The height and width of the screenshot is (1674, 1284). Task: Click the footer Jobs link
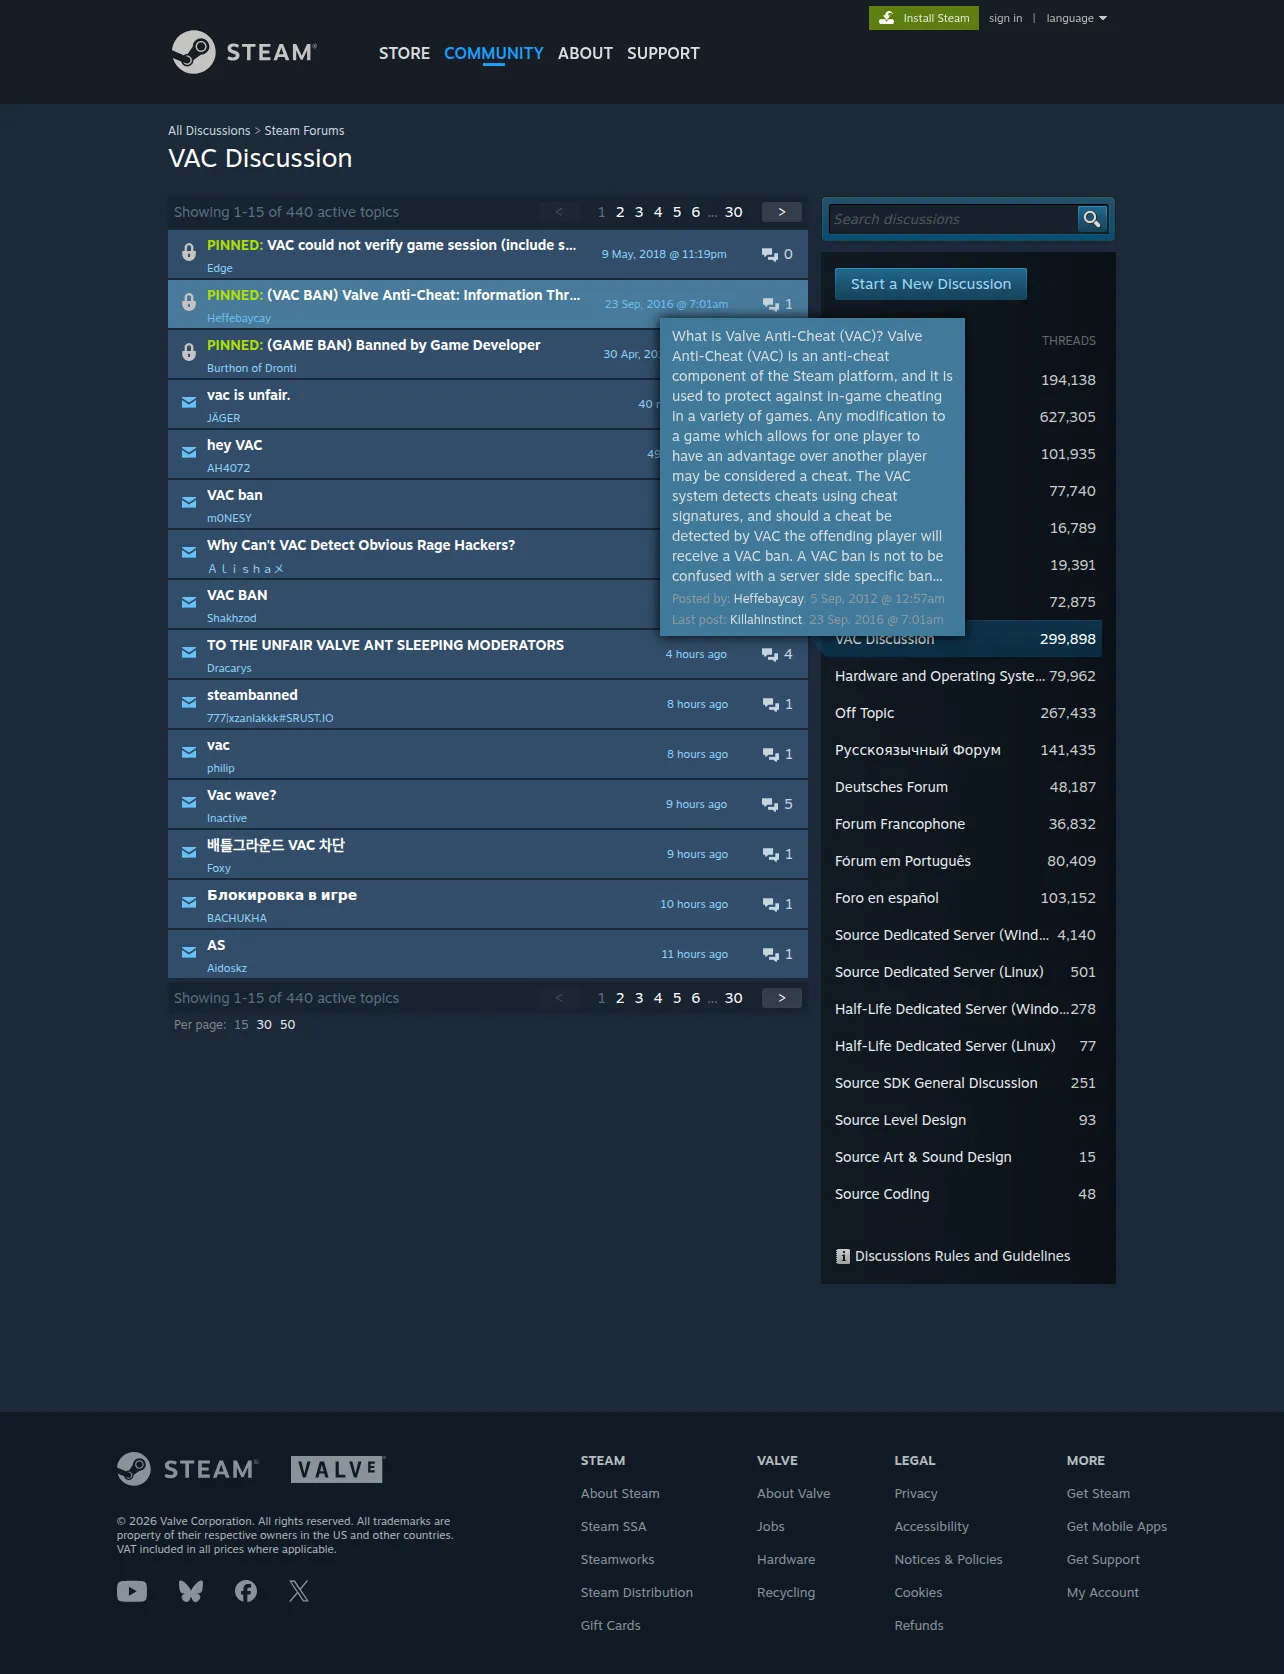click(x=771, y=1527)
